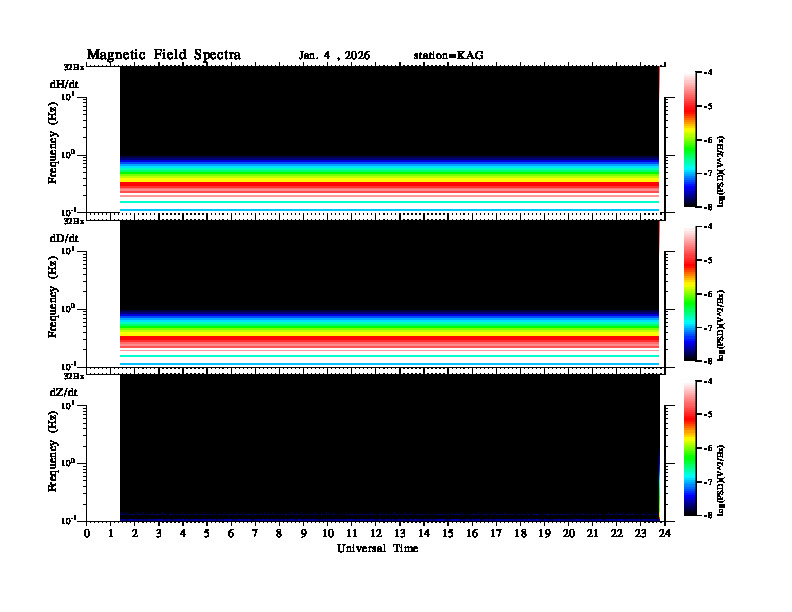
Task: Click the "dD/dt" panel label
Action: (x=64, y=238)
